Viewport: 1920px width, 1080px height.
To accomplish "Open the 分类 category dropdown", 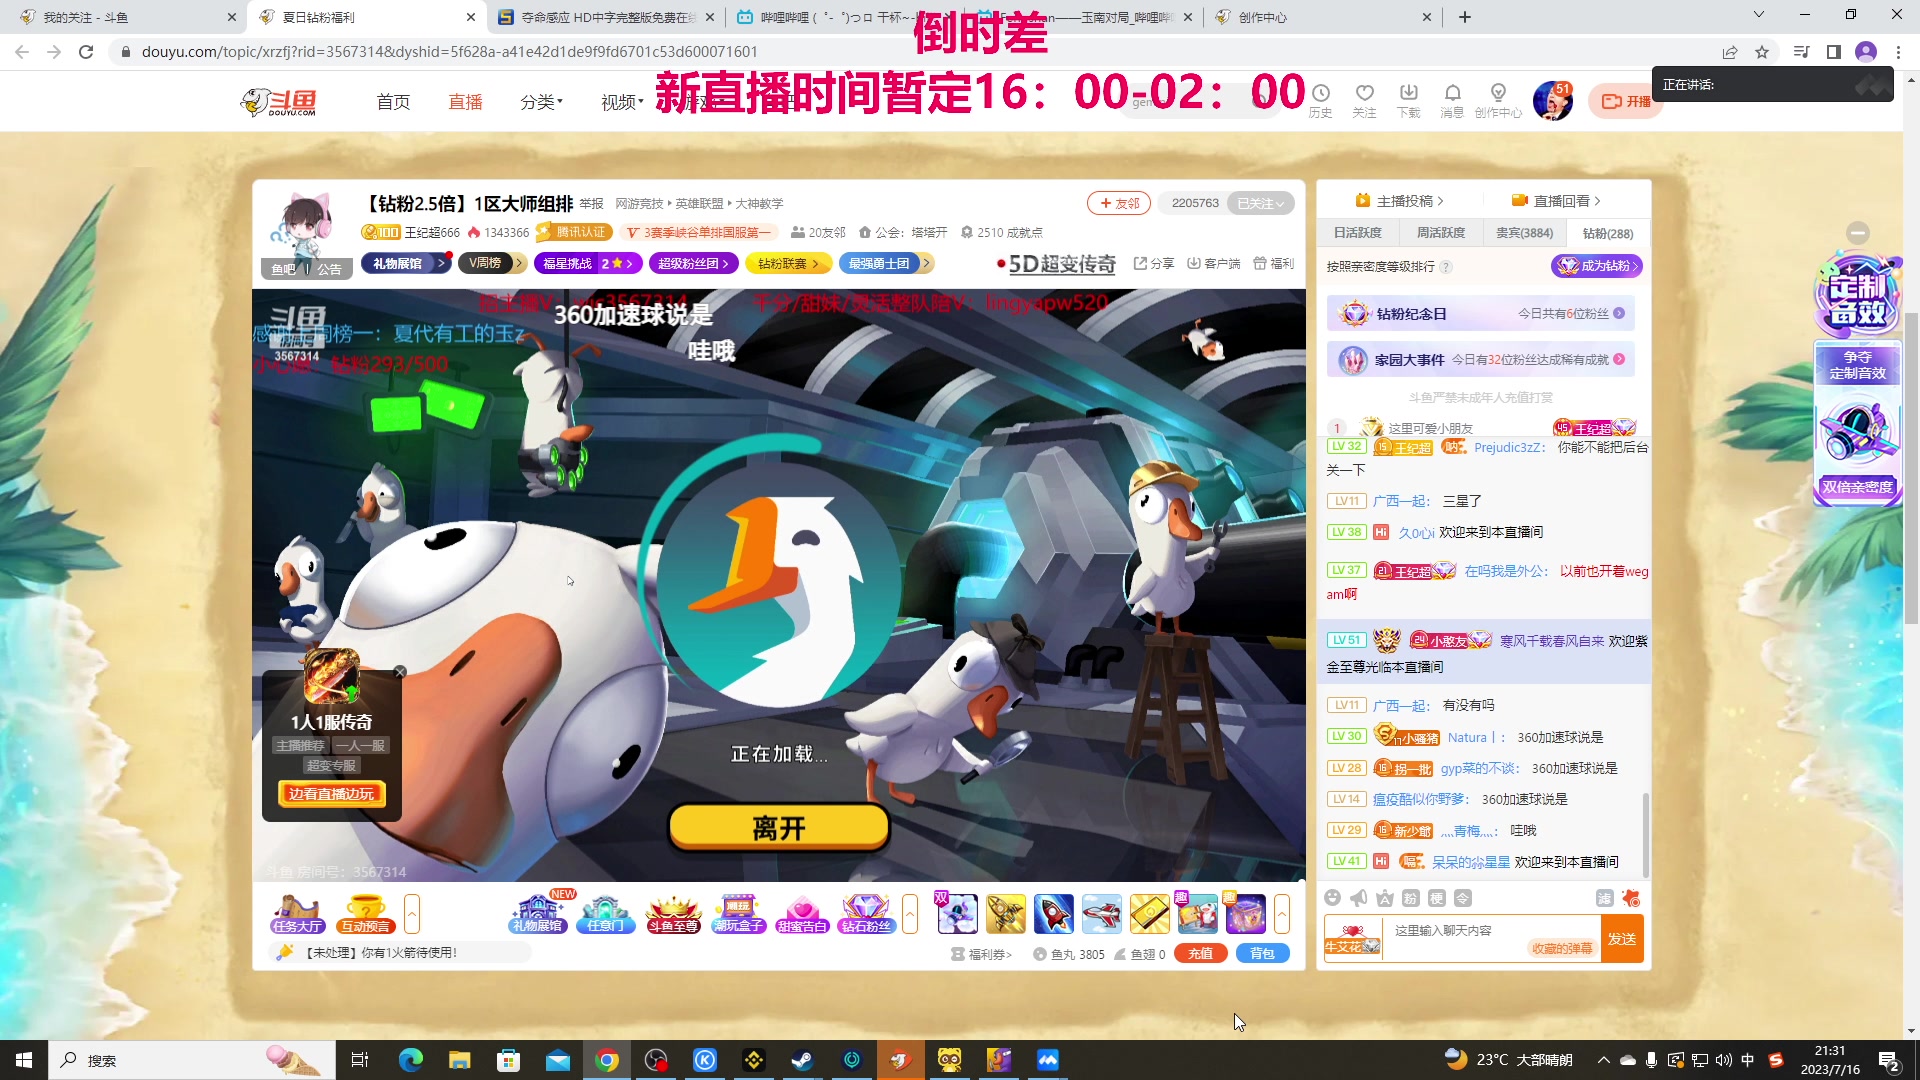I will (x=541, y=102).
